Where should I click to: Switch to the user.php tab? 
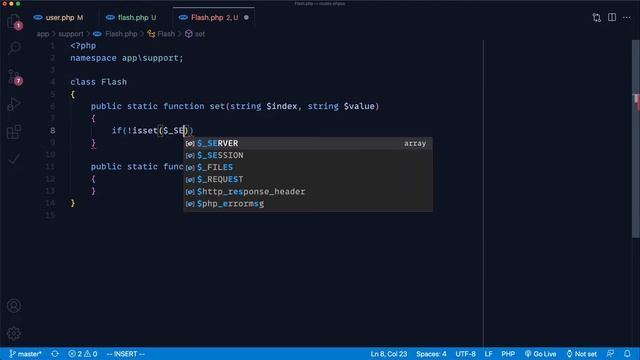click(60, 18)
